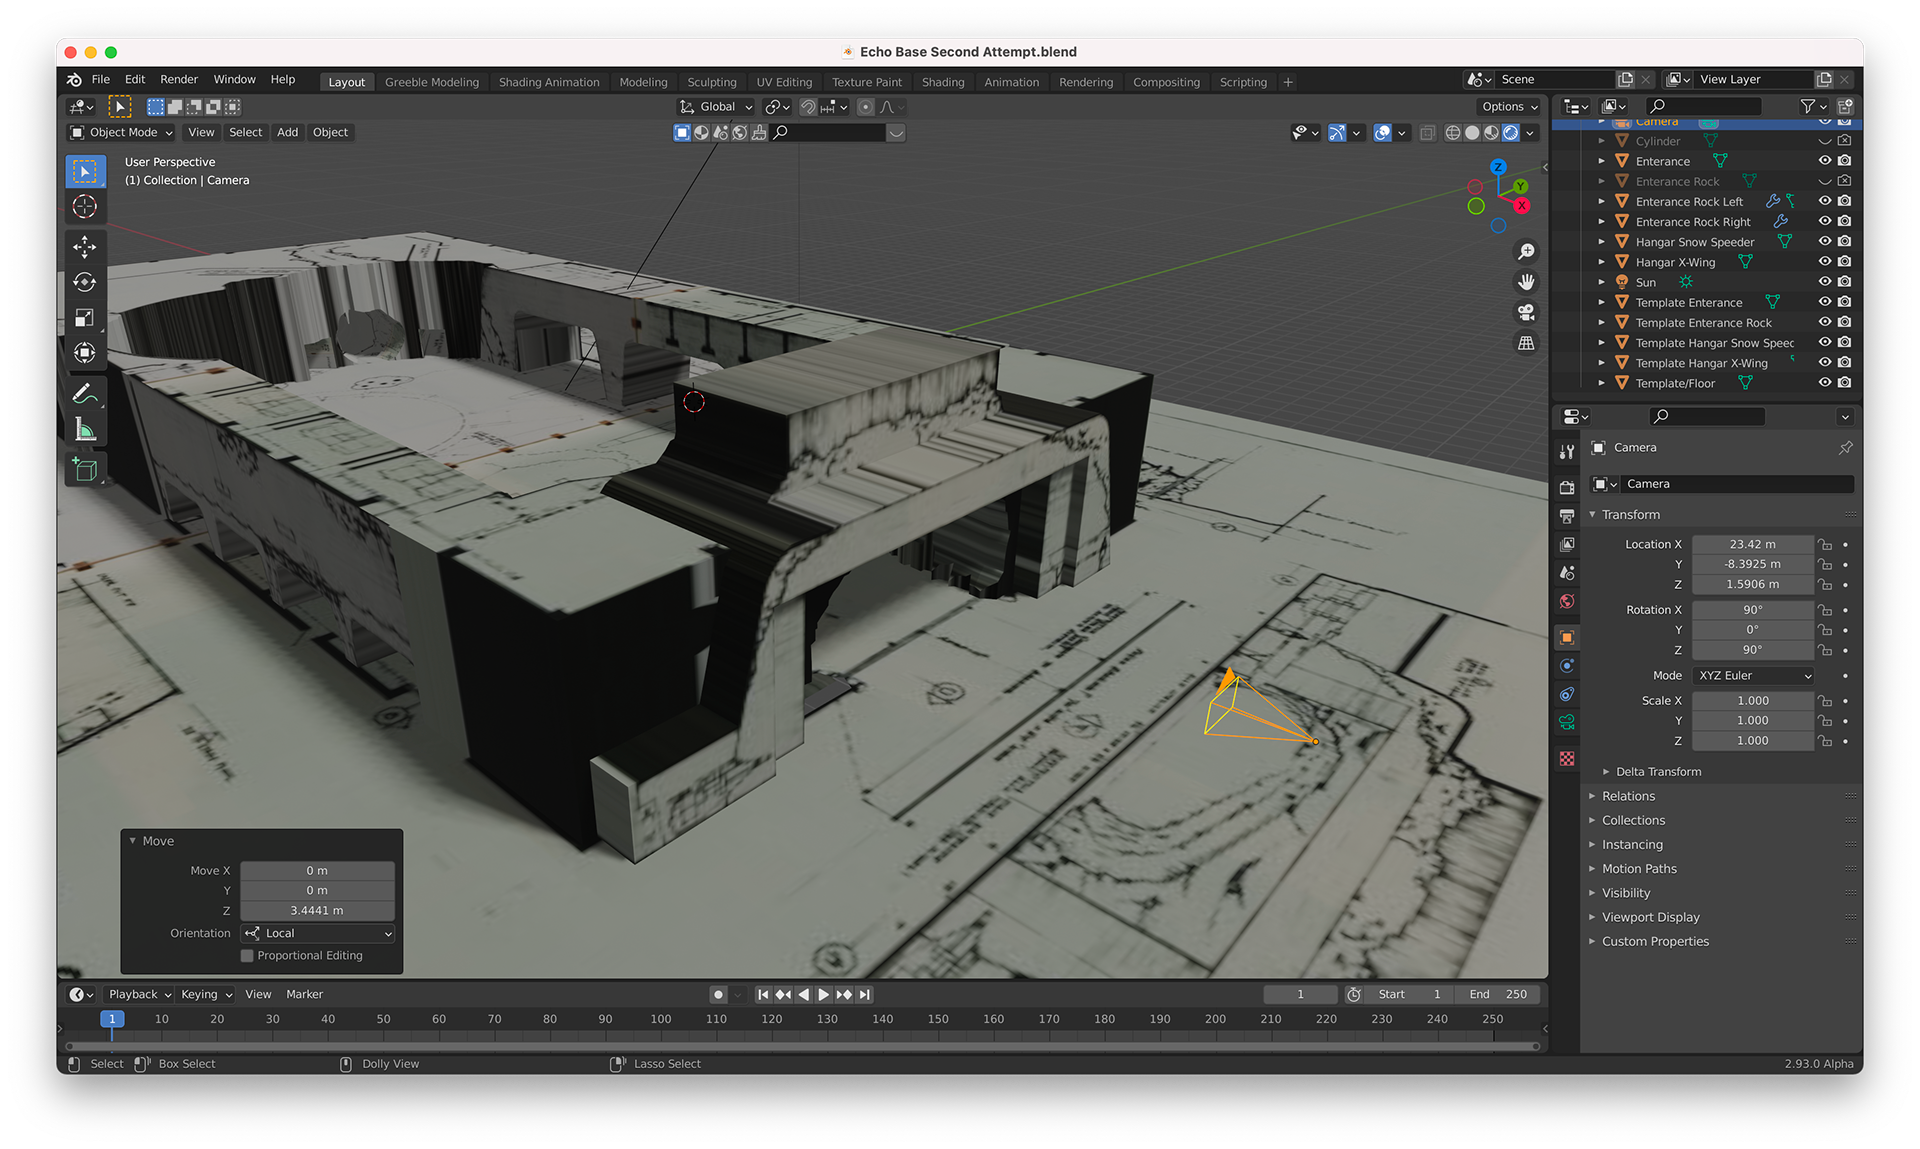Click the Scale X value field

1752,701
